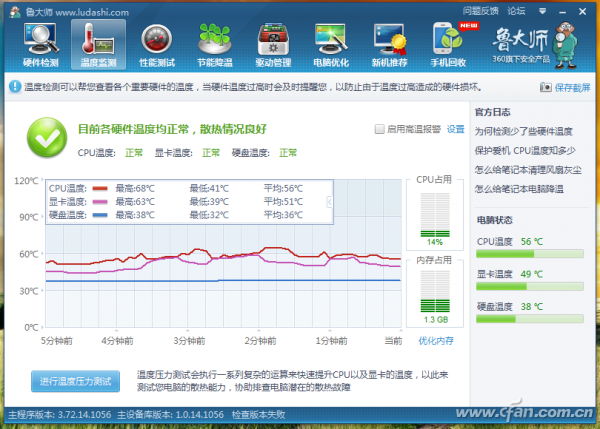Click the blue info icon in tip bar
Screen dimensions: 600x429
15,86
